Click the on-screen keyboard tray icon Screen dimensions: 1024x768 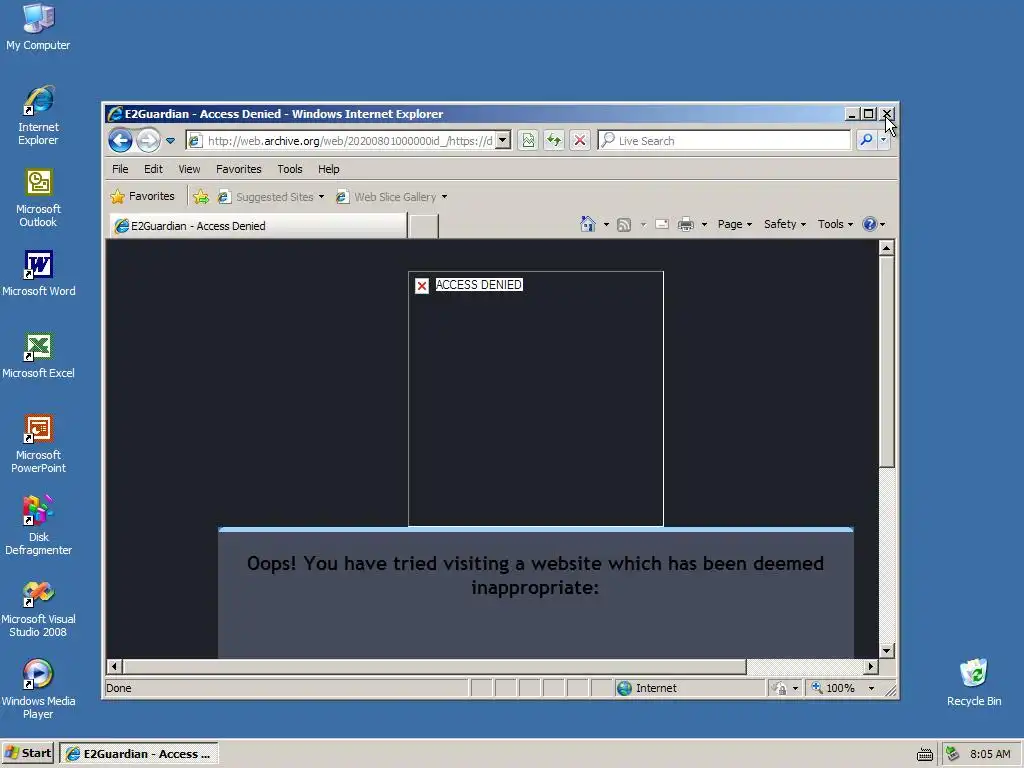(x=925, y=754)
